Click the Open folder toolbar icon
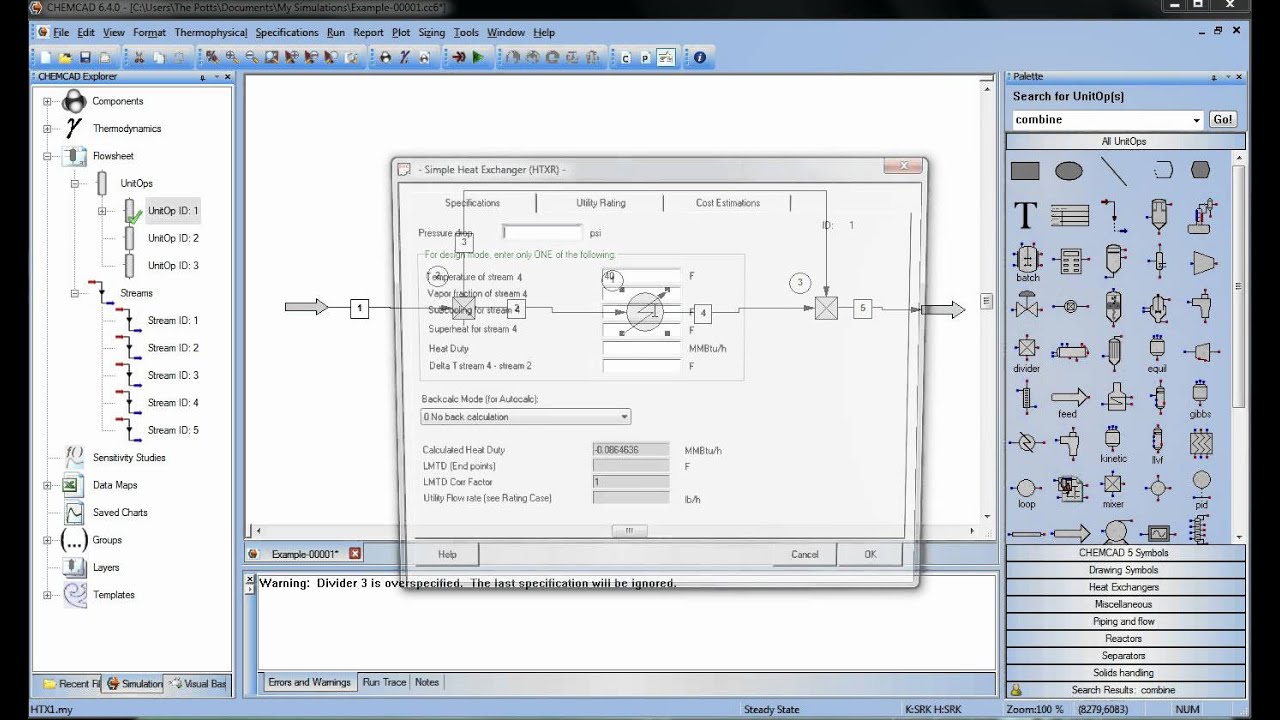This screenshot has height=720, width=1280. (x=65, y=58)
